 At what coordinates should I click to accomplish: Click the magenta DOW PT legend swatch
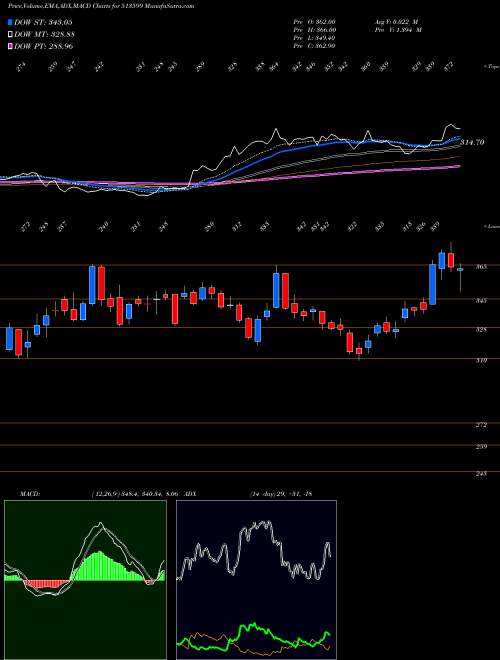click(x=10, y=46)
